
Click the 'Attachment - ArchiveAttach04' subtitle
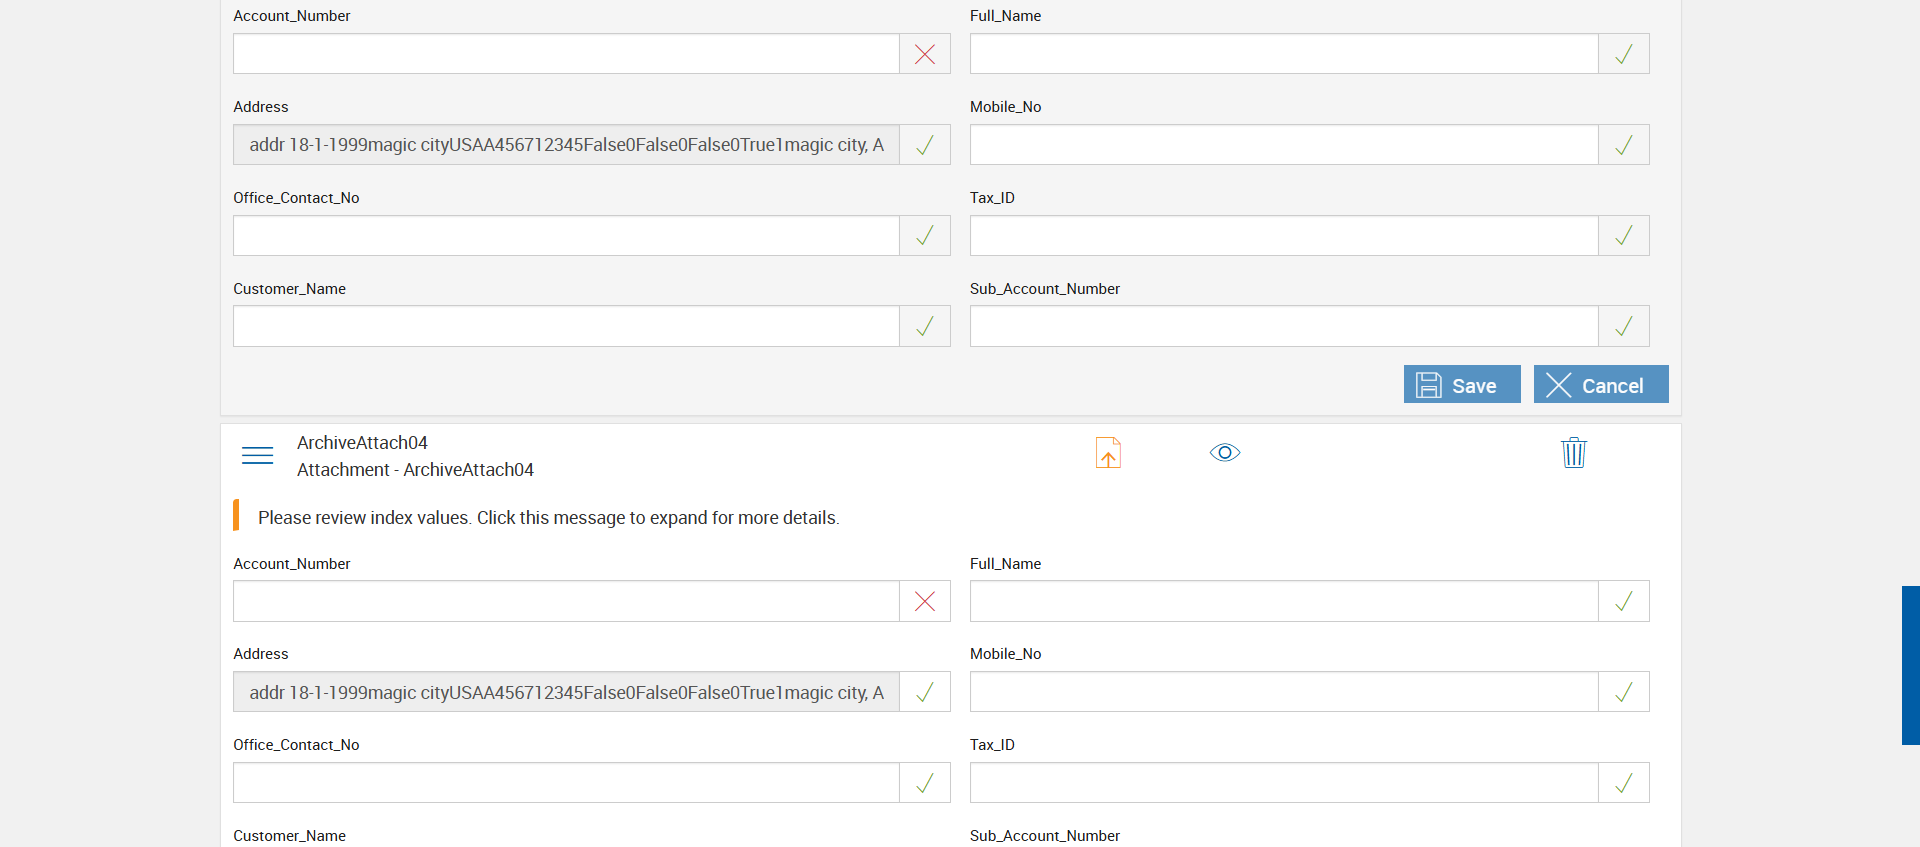point(415,470)
